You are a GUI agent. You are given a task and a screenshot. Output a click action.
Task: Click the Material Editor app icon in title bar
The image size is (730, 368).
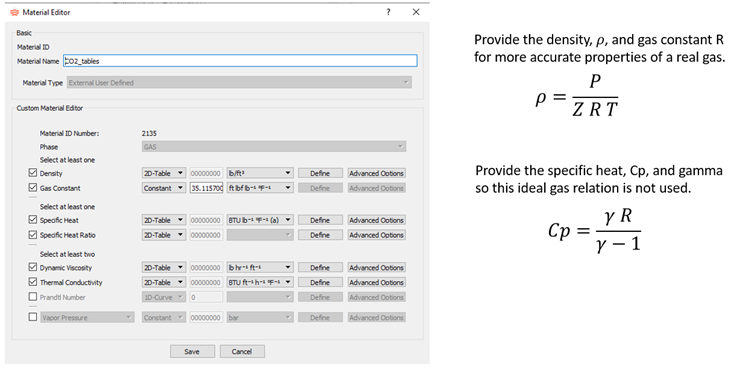[14, 13]
